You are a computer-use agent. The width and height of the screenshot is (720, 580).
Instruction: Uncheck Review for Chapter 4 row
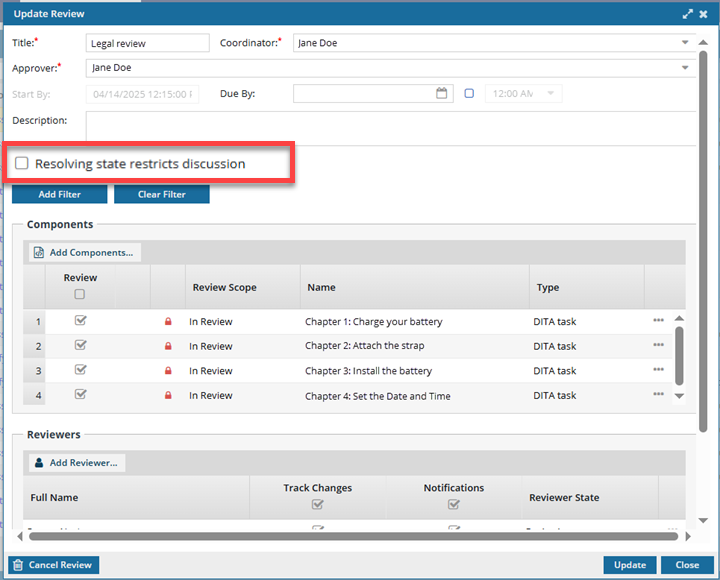80,394
